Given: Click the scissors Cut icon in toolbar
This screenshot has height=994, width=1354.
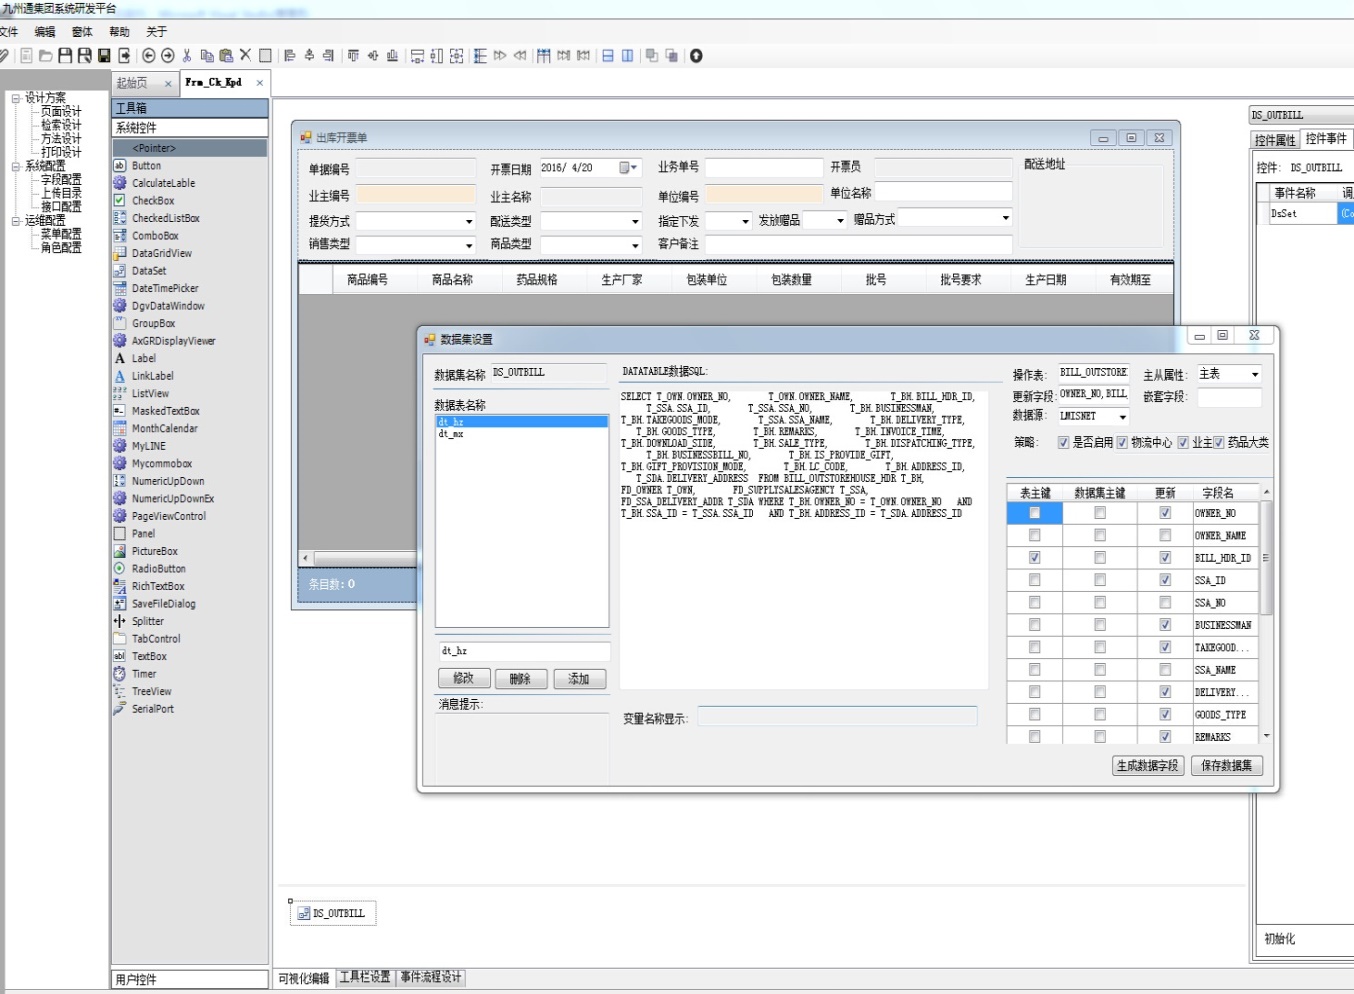Looking at the screenshot, I should (187, 56).
